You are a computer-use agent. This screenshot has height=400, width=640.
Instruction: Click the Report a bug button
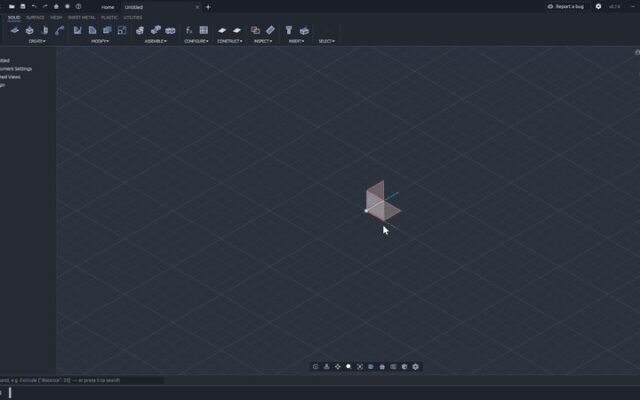[566, 7]
